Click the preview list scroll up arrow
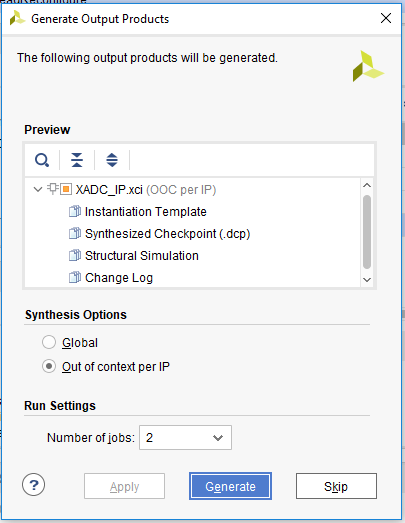Viewport: 405px width, 523px height. coord(367,185)
